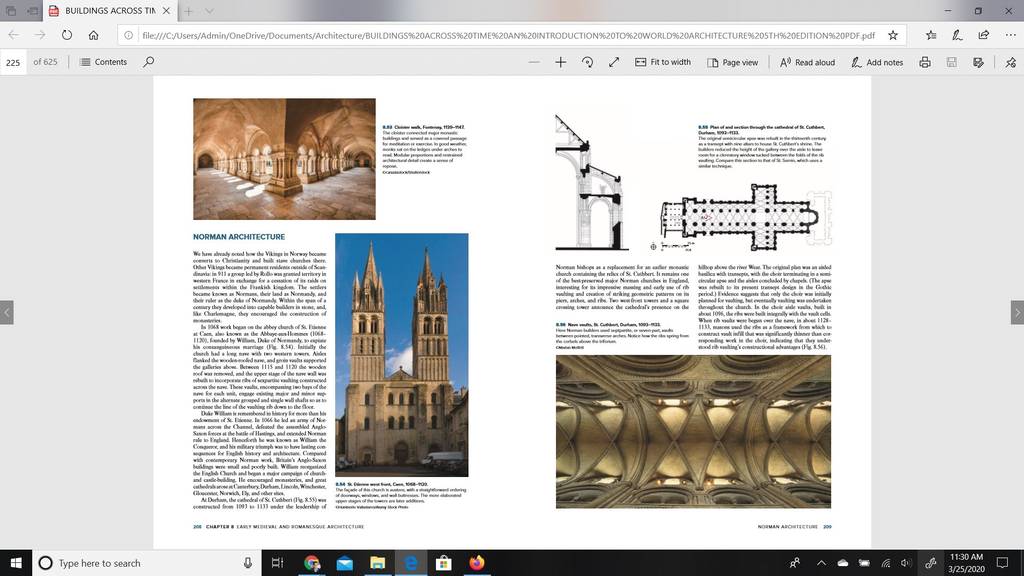Open Firefox from the taskbar

477,563
